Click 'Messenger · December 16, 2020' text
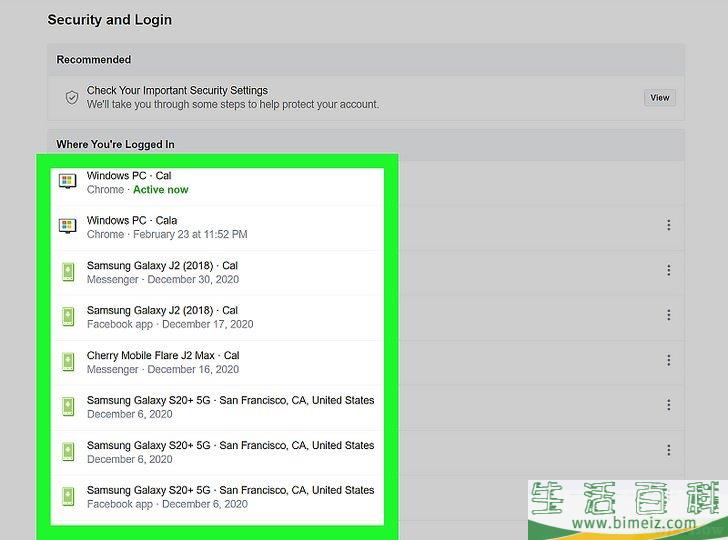 coord(163,369)
